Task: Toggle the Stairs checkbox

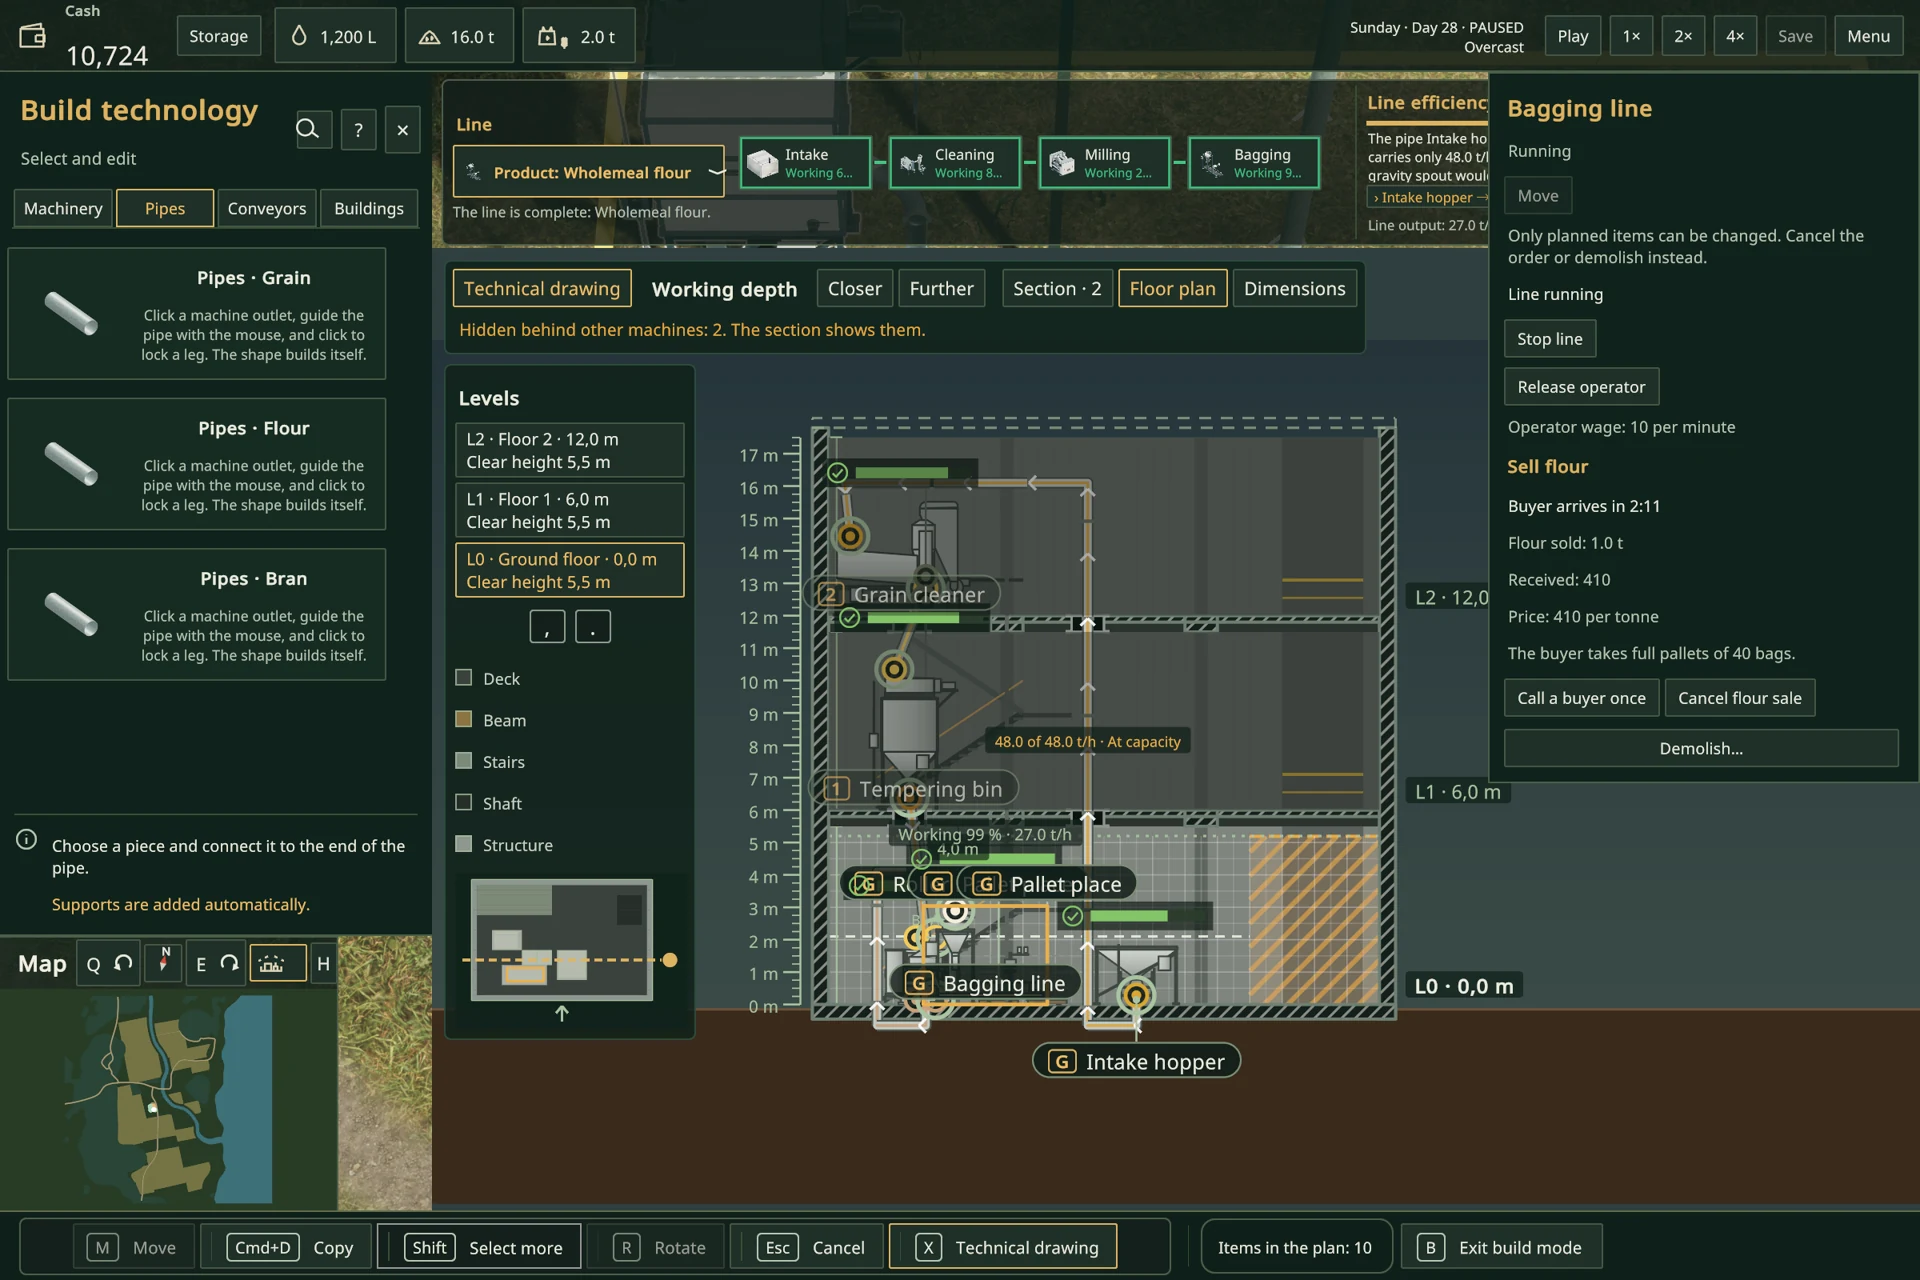Action: click(463, 761)
